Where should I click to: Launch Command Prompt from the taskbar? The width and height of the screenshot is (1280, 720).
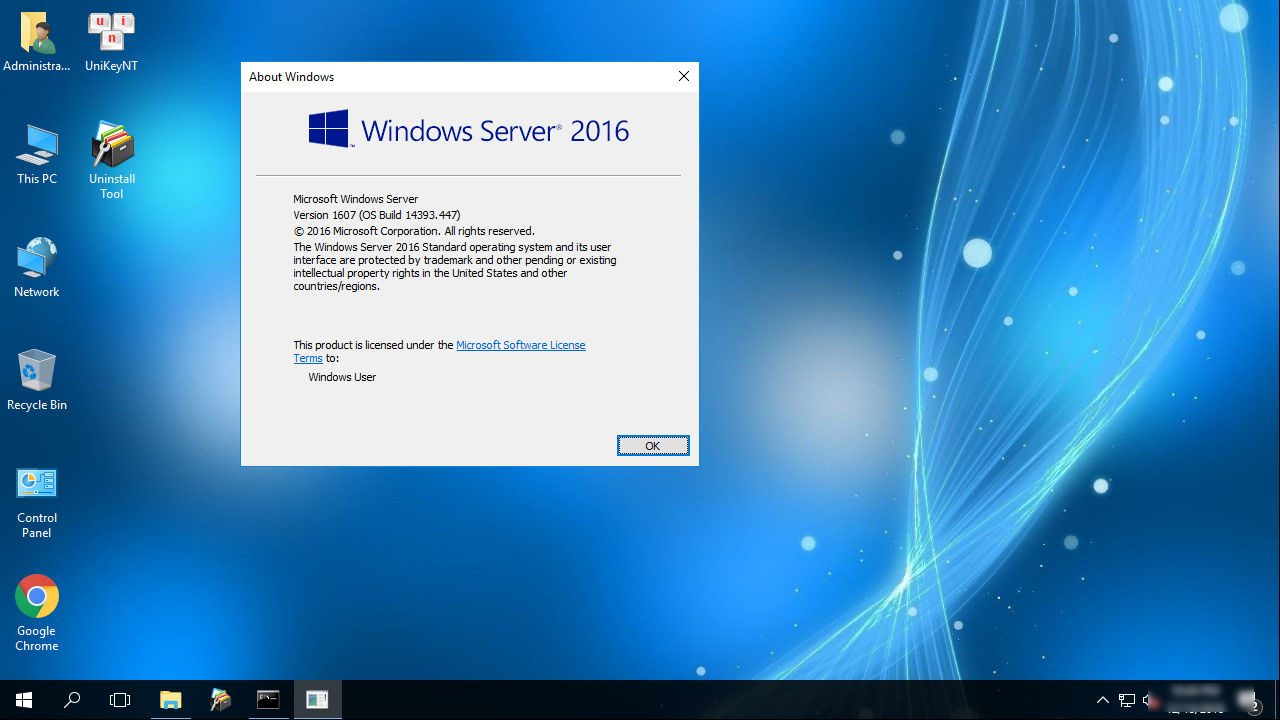268,699
